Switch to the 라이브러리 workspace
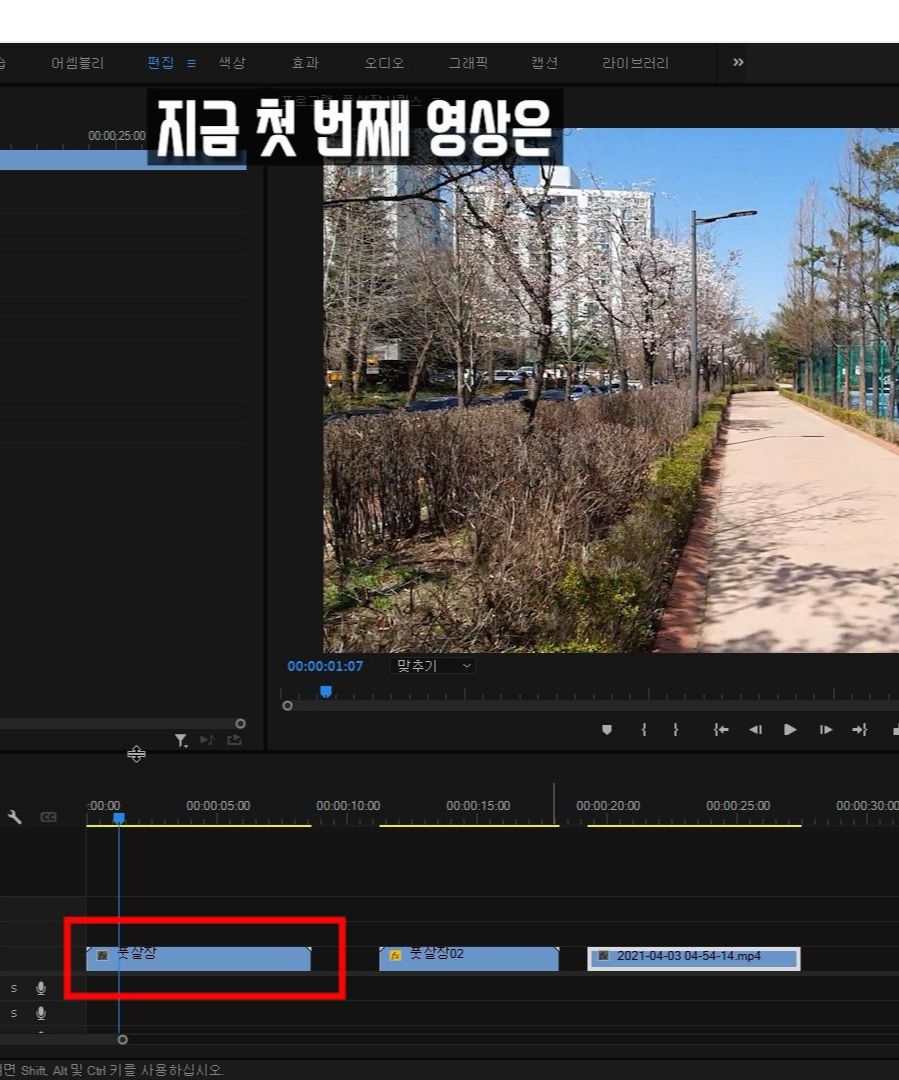Image resolution: width=899 pixels, height=1080 pixels. tap(635, 63)
